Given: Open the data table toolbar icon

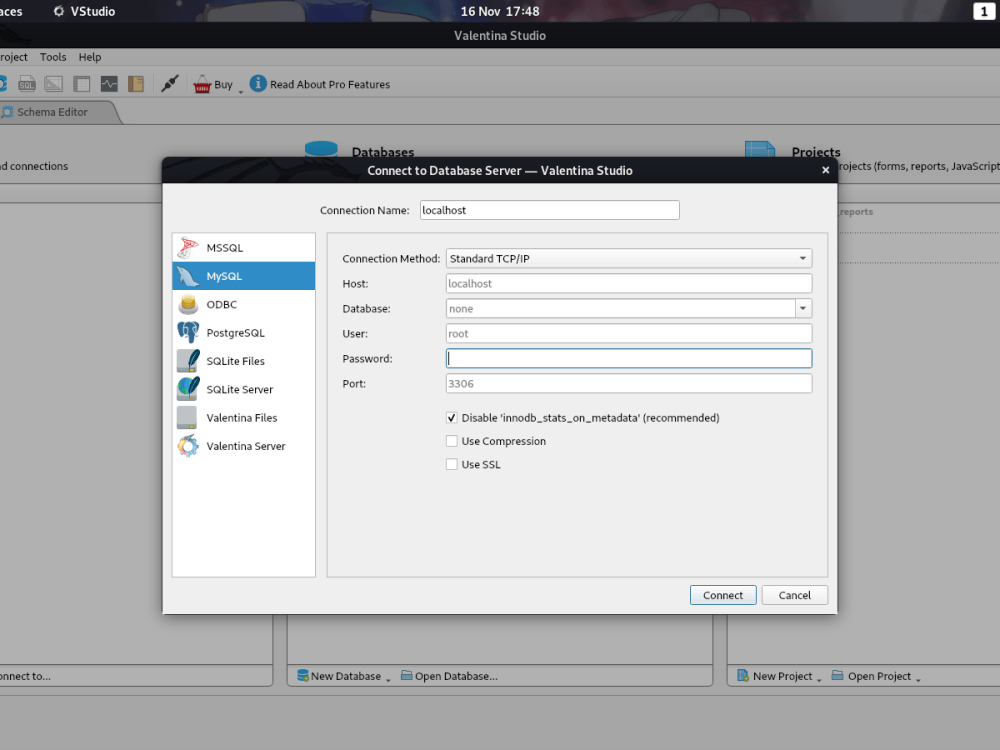Looking at the screenshot, I should point(82,84).
